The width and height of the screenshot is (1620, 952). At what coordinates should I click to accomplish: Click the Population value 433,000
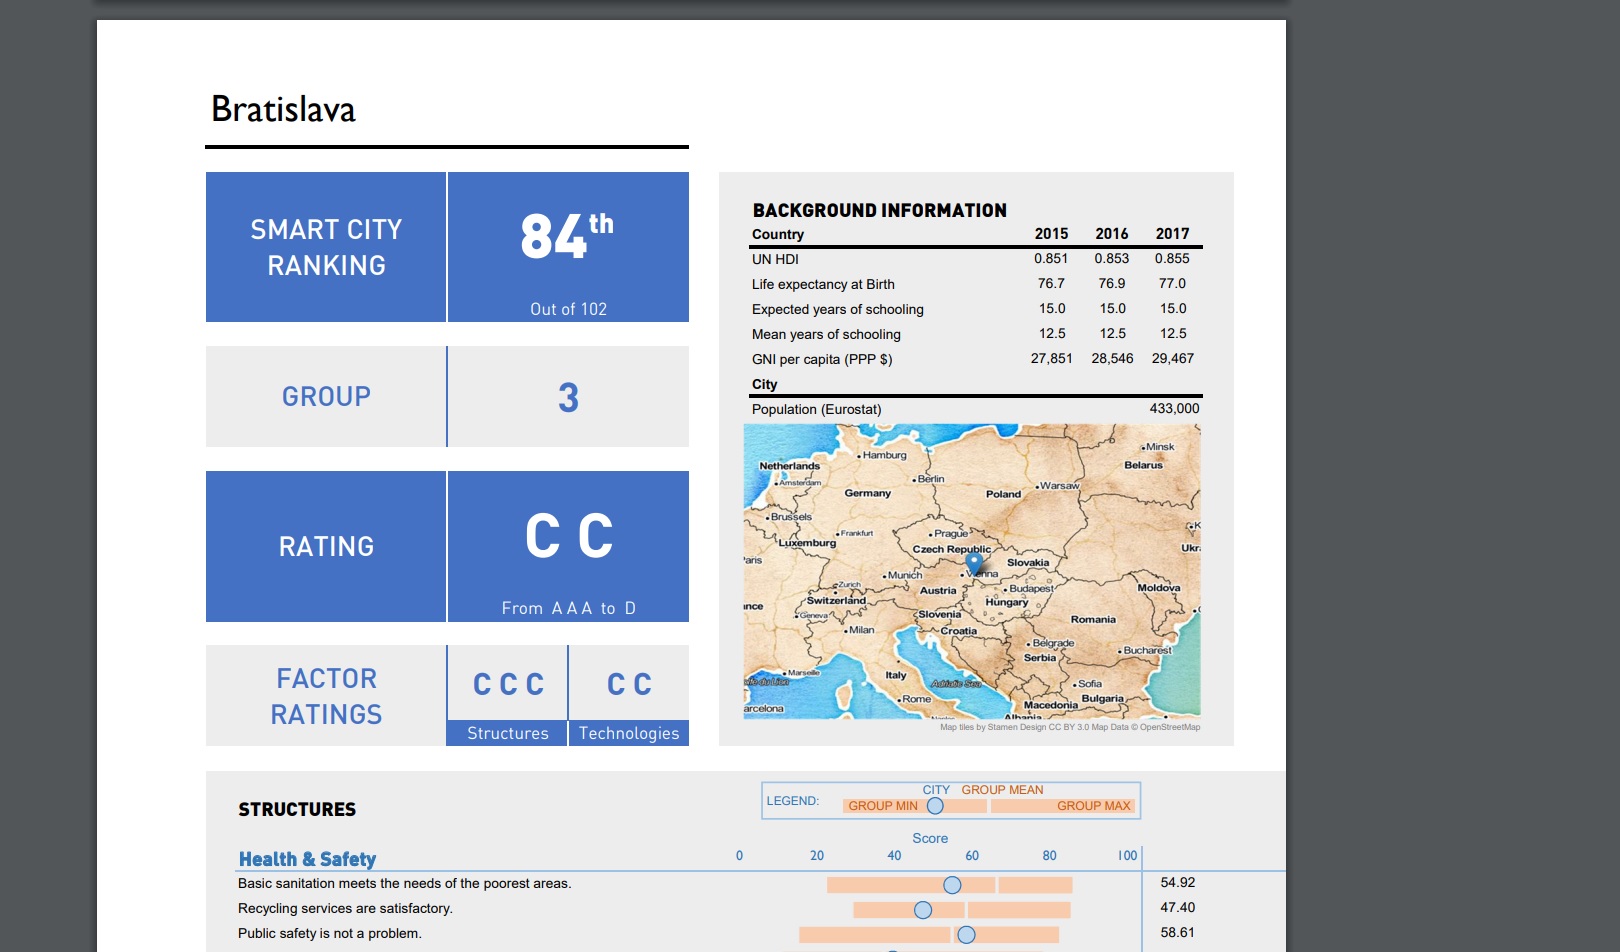pos(1174,409)
